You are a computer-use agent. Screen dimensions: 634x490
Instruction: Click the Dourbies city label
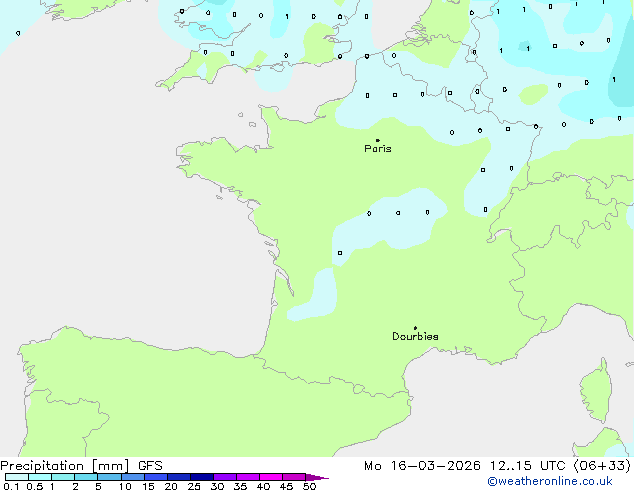[415, 336]
